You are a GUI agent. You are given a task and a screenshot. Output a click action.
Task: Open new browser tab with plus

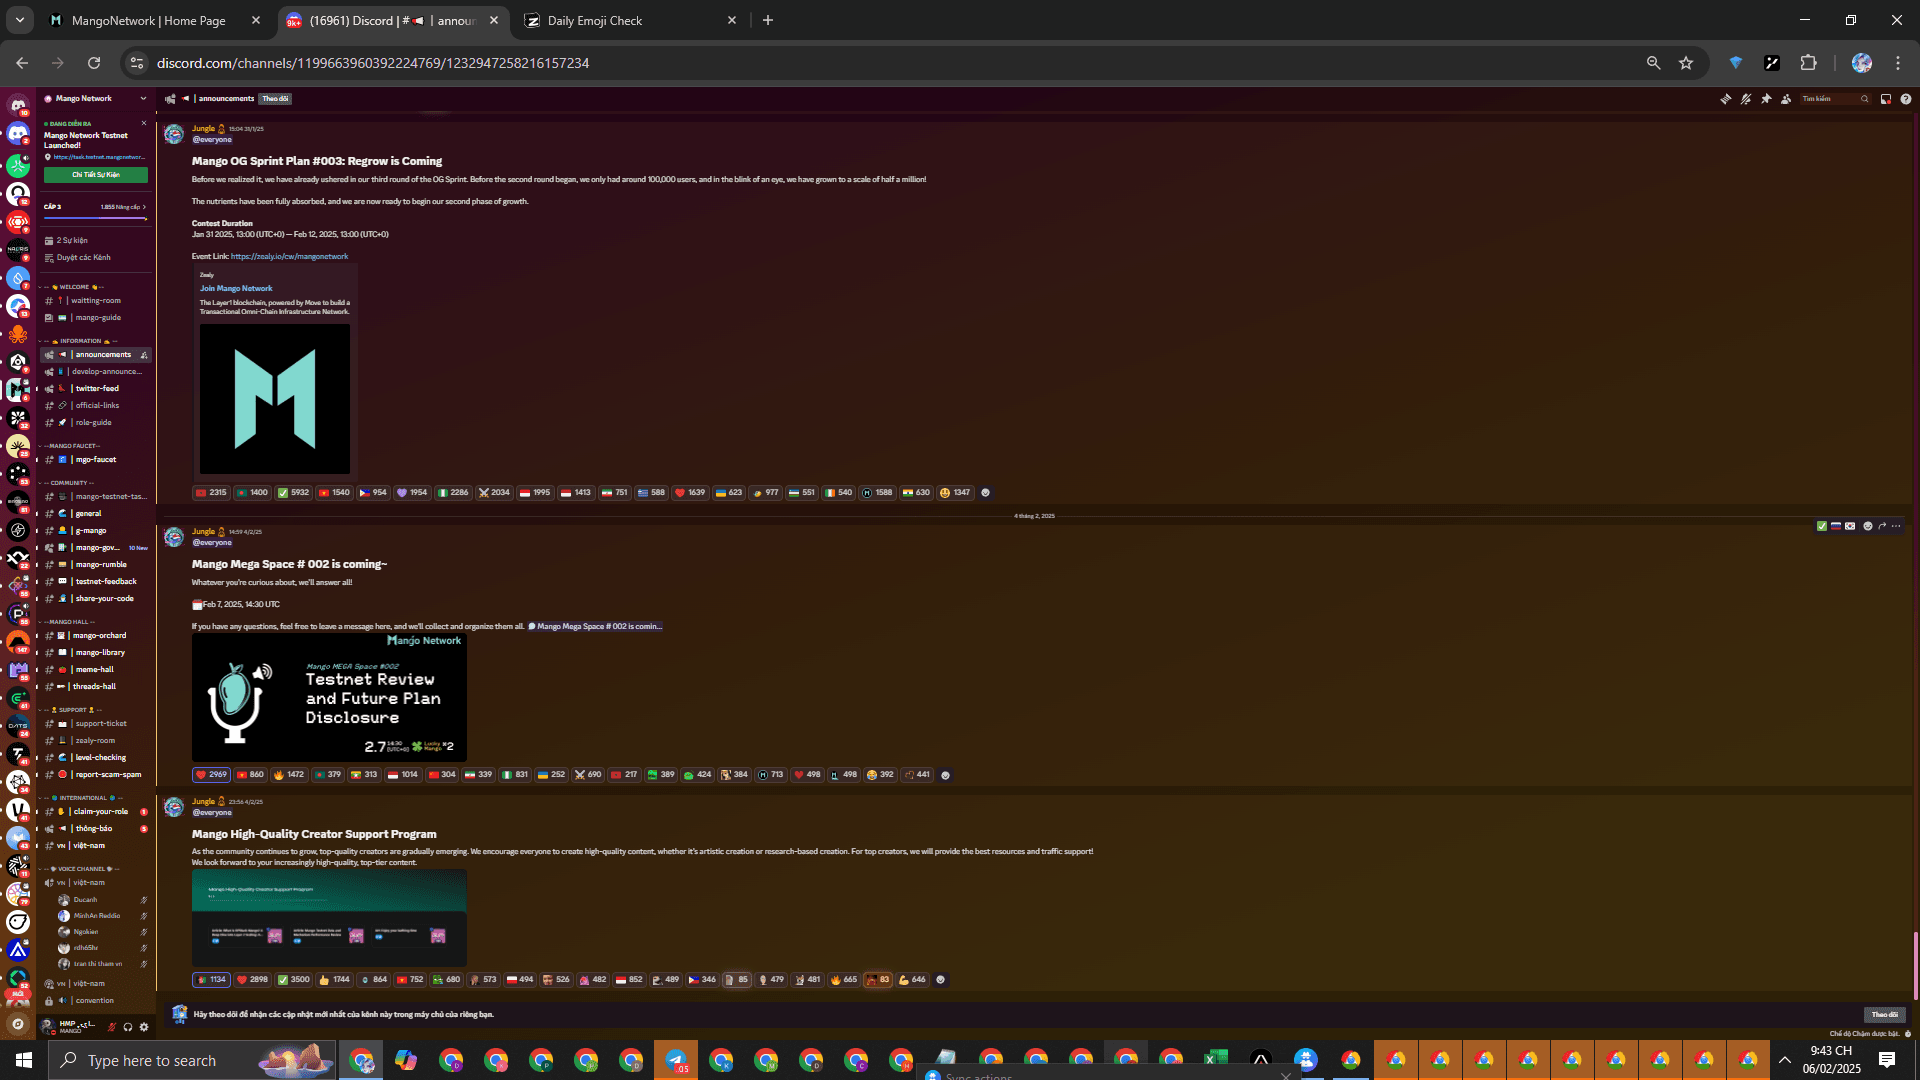click(768, 20)
